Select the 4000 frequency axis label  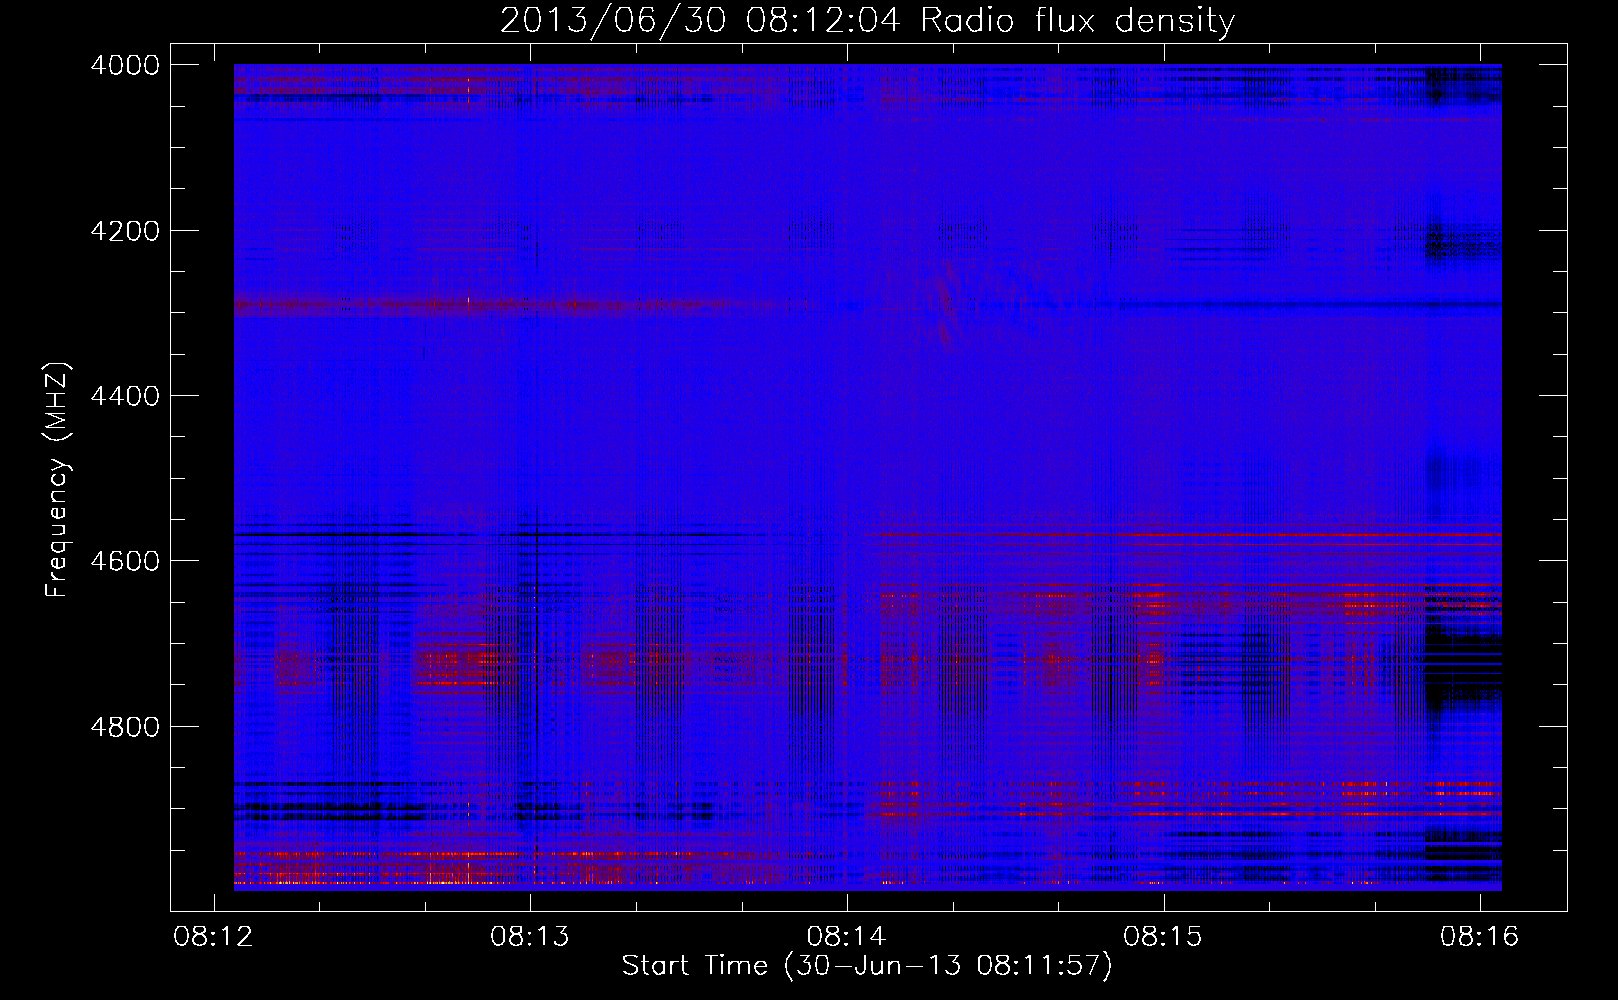click(125, 65)
